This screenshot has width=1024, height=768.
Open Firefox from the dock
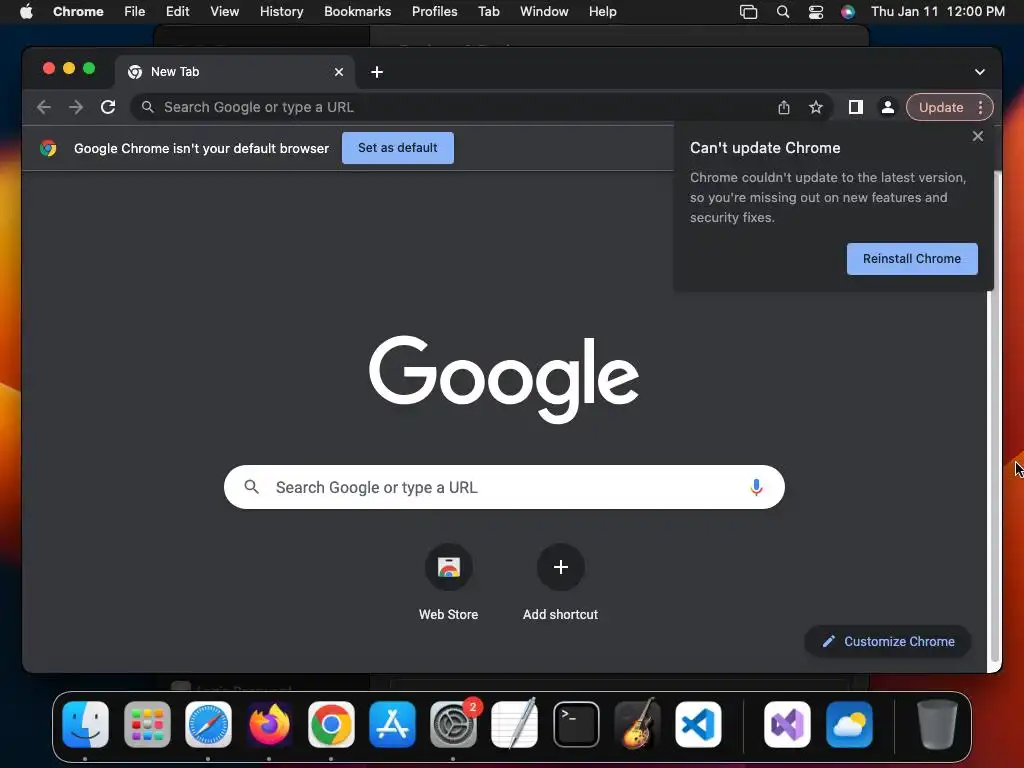pos(270,724)
